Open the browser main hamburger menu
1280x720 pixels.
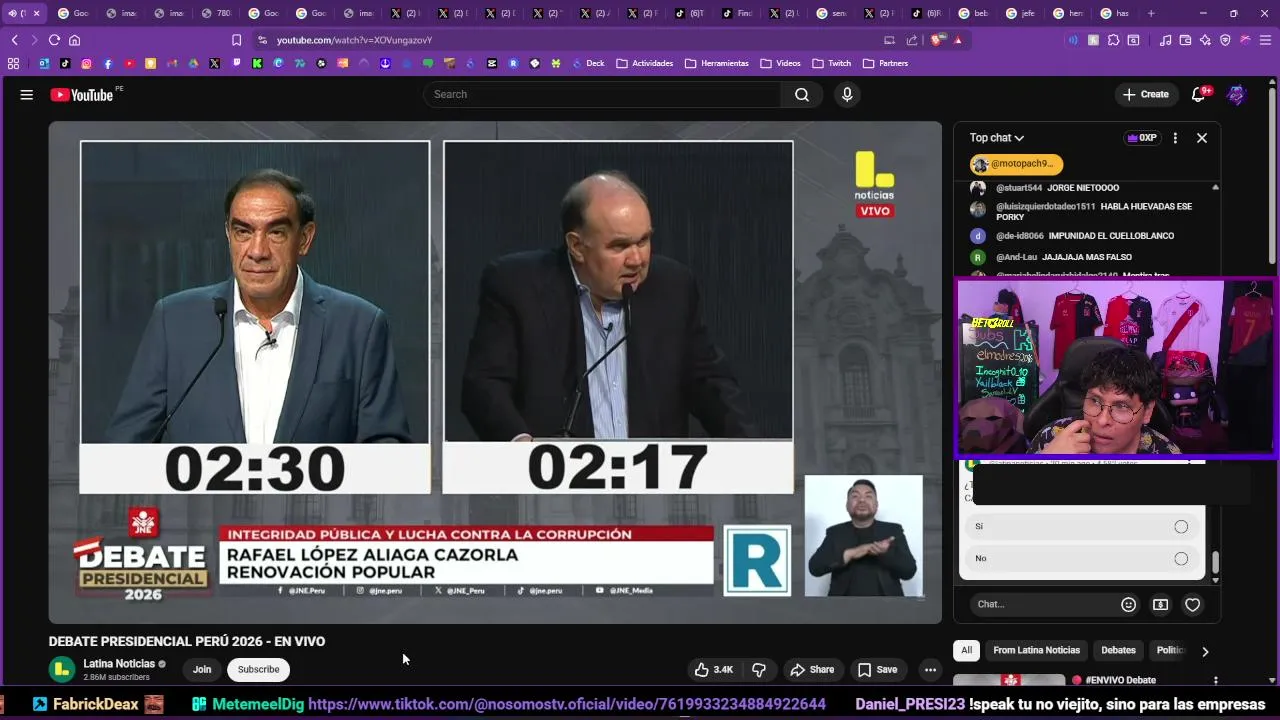1265,40
